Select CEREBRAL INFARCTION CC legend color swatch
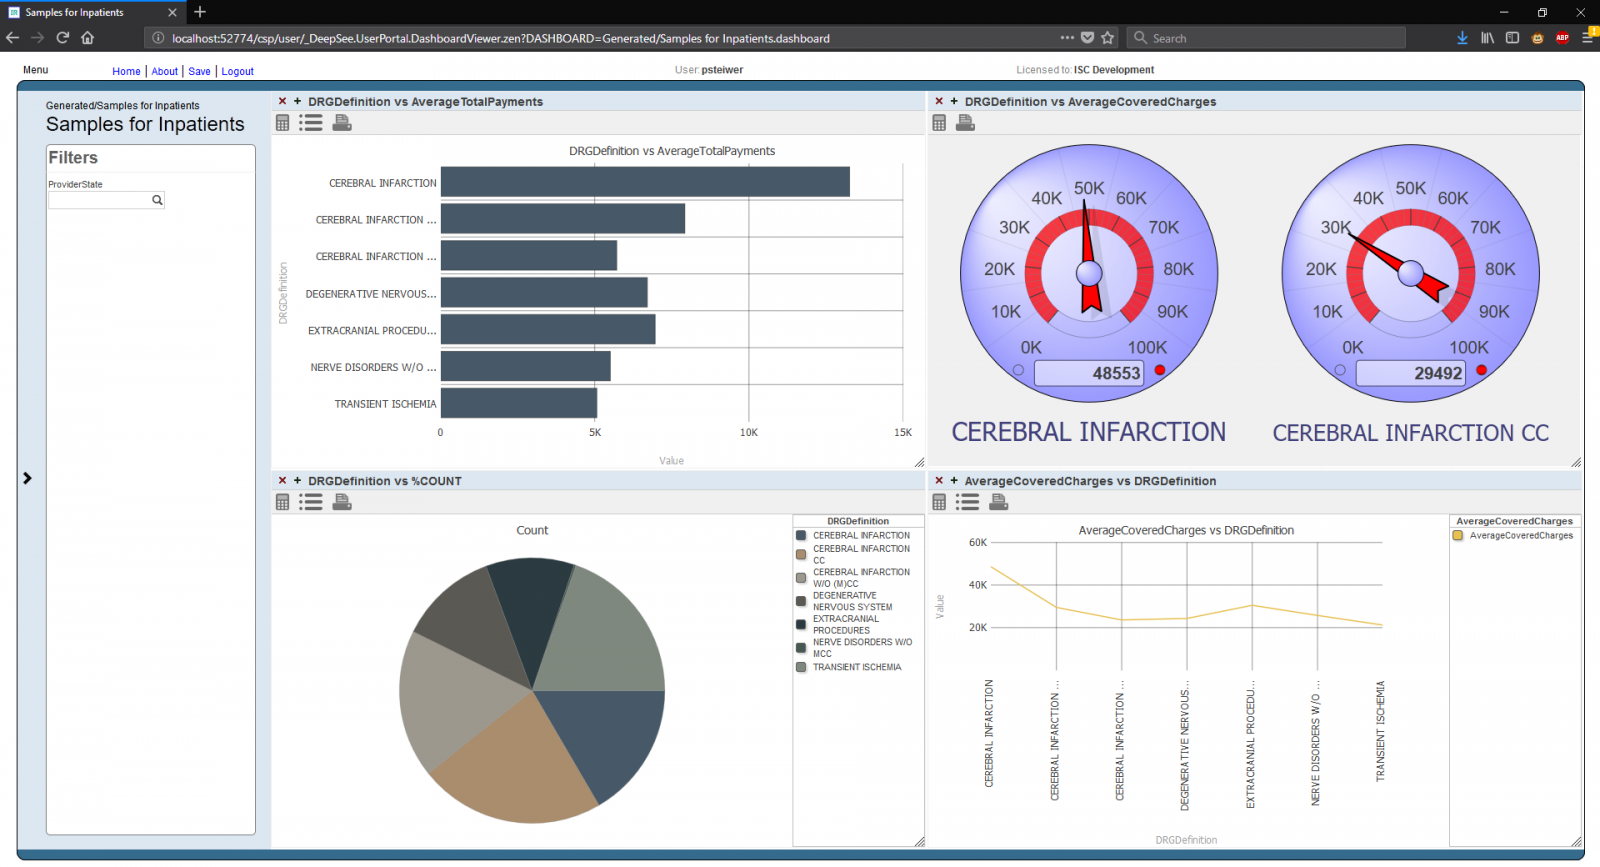Image resolution: width=1600 pixels, height=867 pixels. (x=801, y=554)
